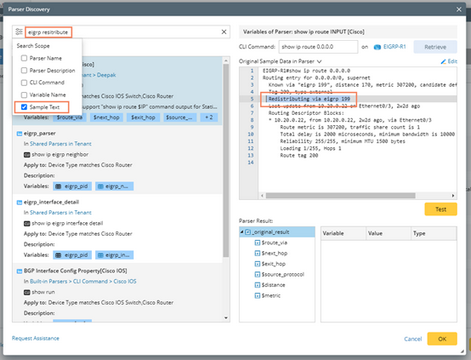The image size is (471, 360).
Task: Click the EIGRP-R1 device icon
Action: [377, 47]
